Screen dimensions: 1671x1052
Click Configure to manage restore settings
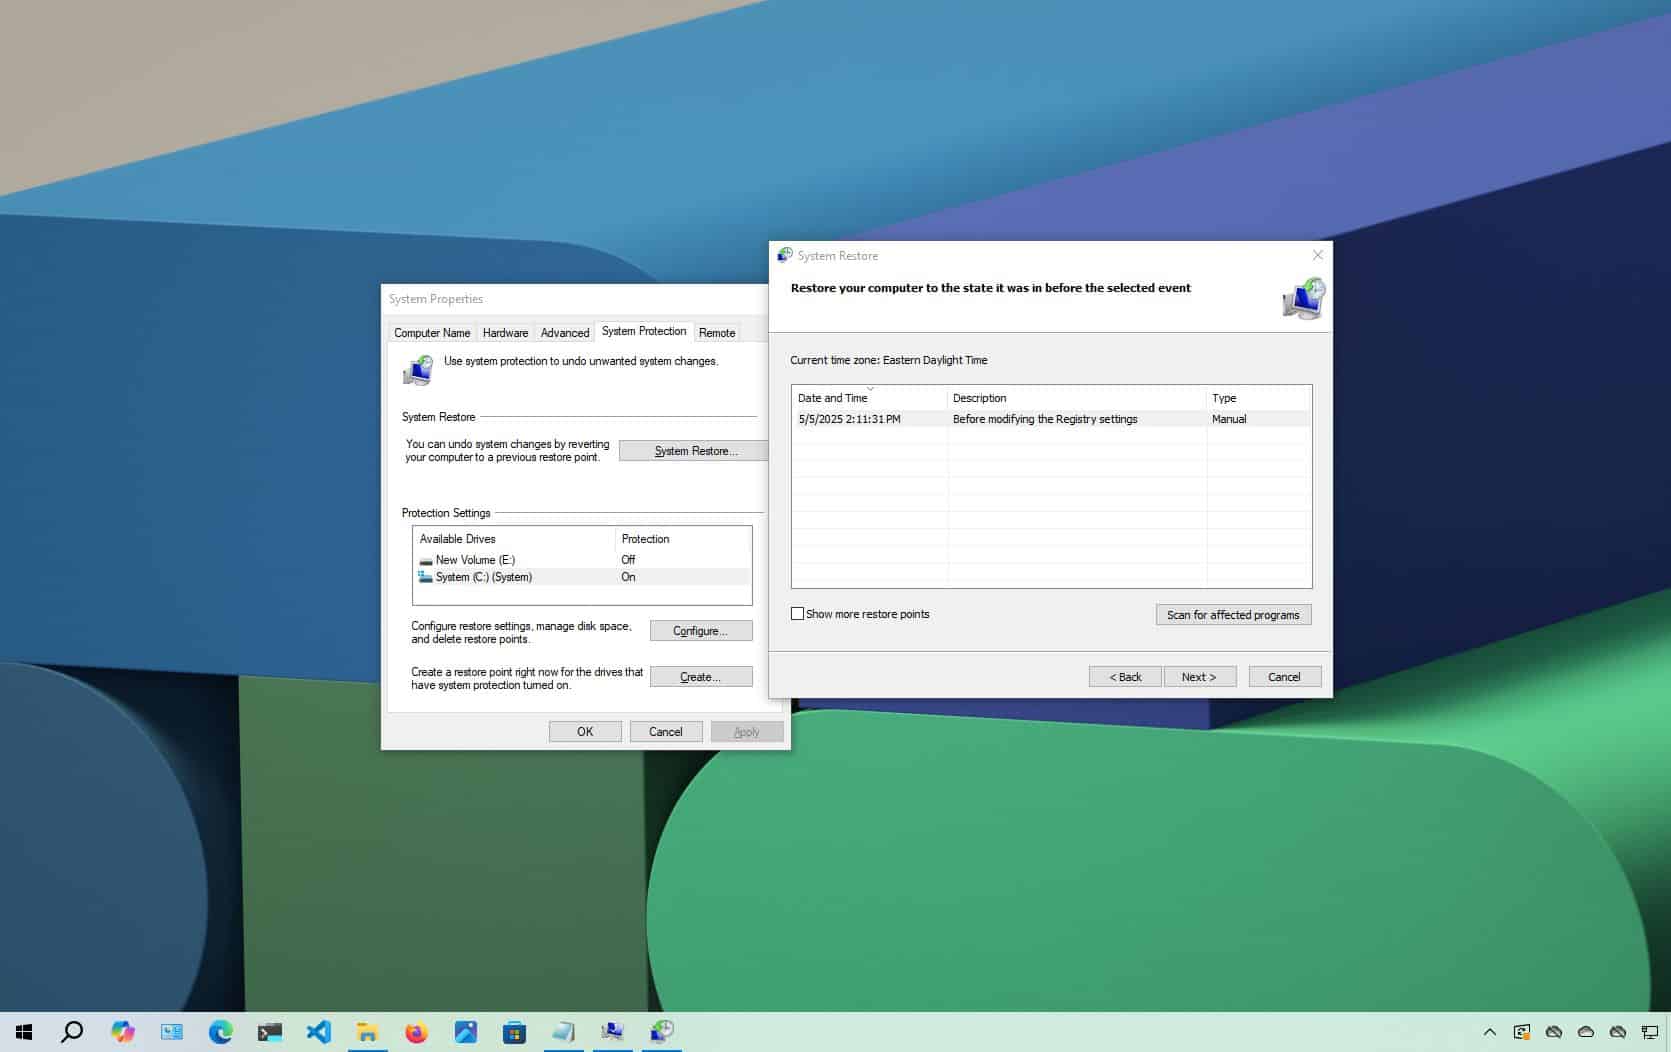[700, 630]
